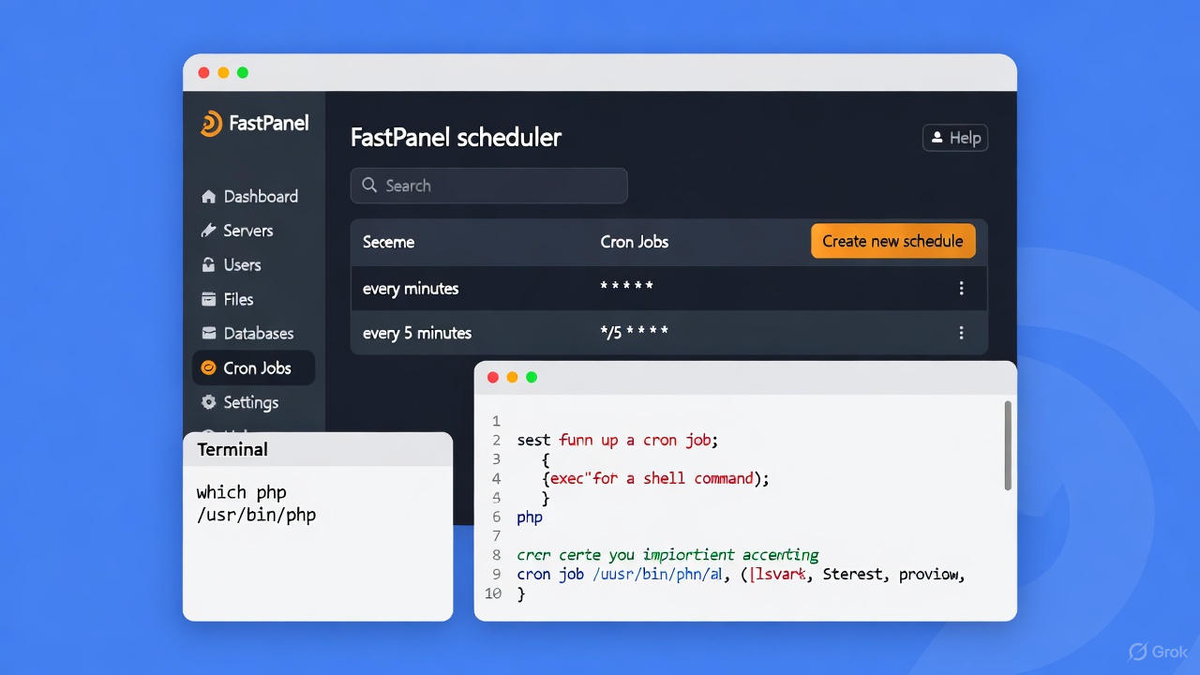Click the Cron Jobs orange icon

click(208, 368)
